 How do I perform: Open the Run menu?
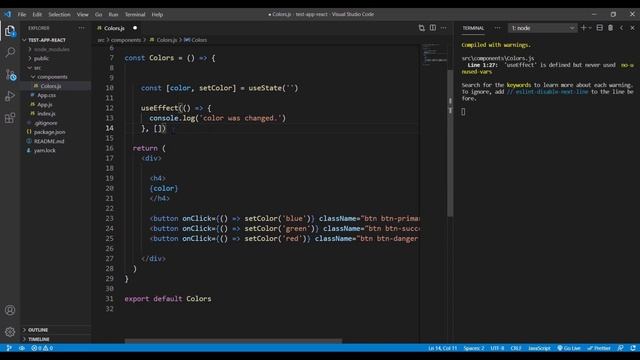113,14
